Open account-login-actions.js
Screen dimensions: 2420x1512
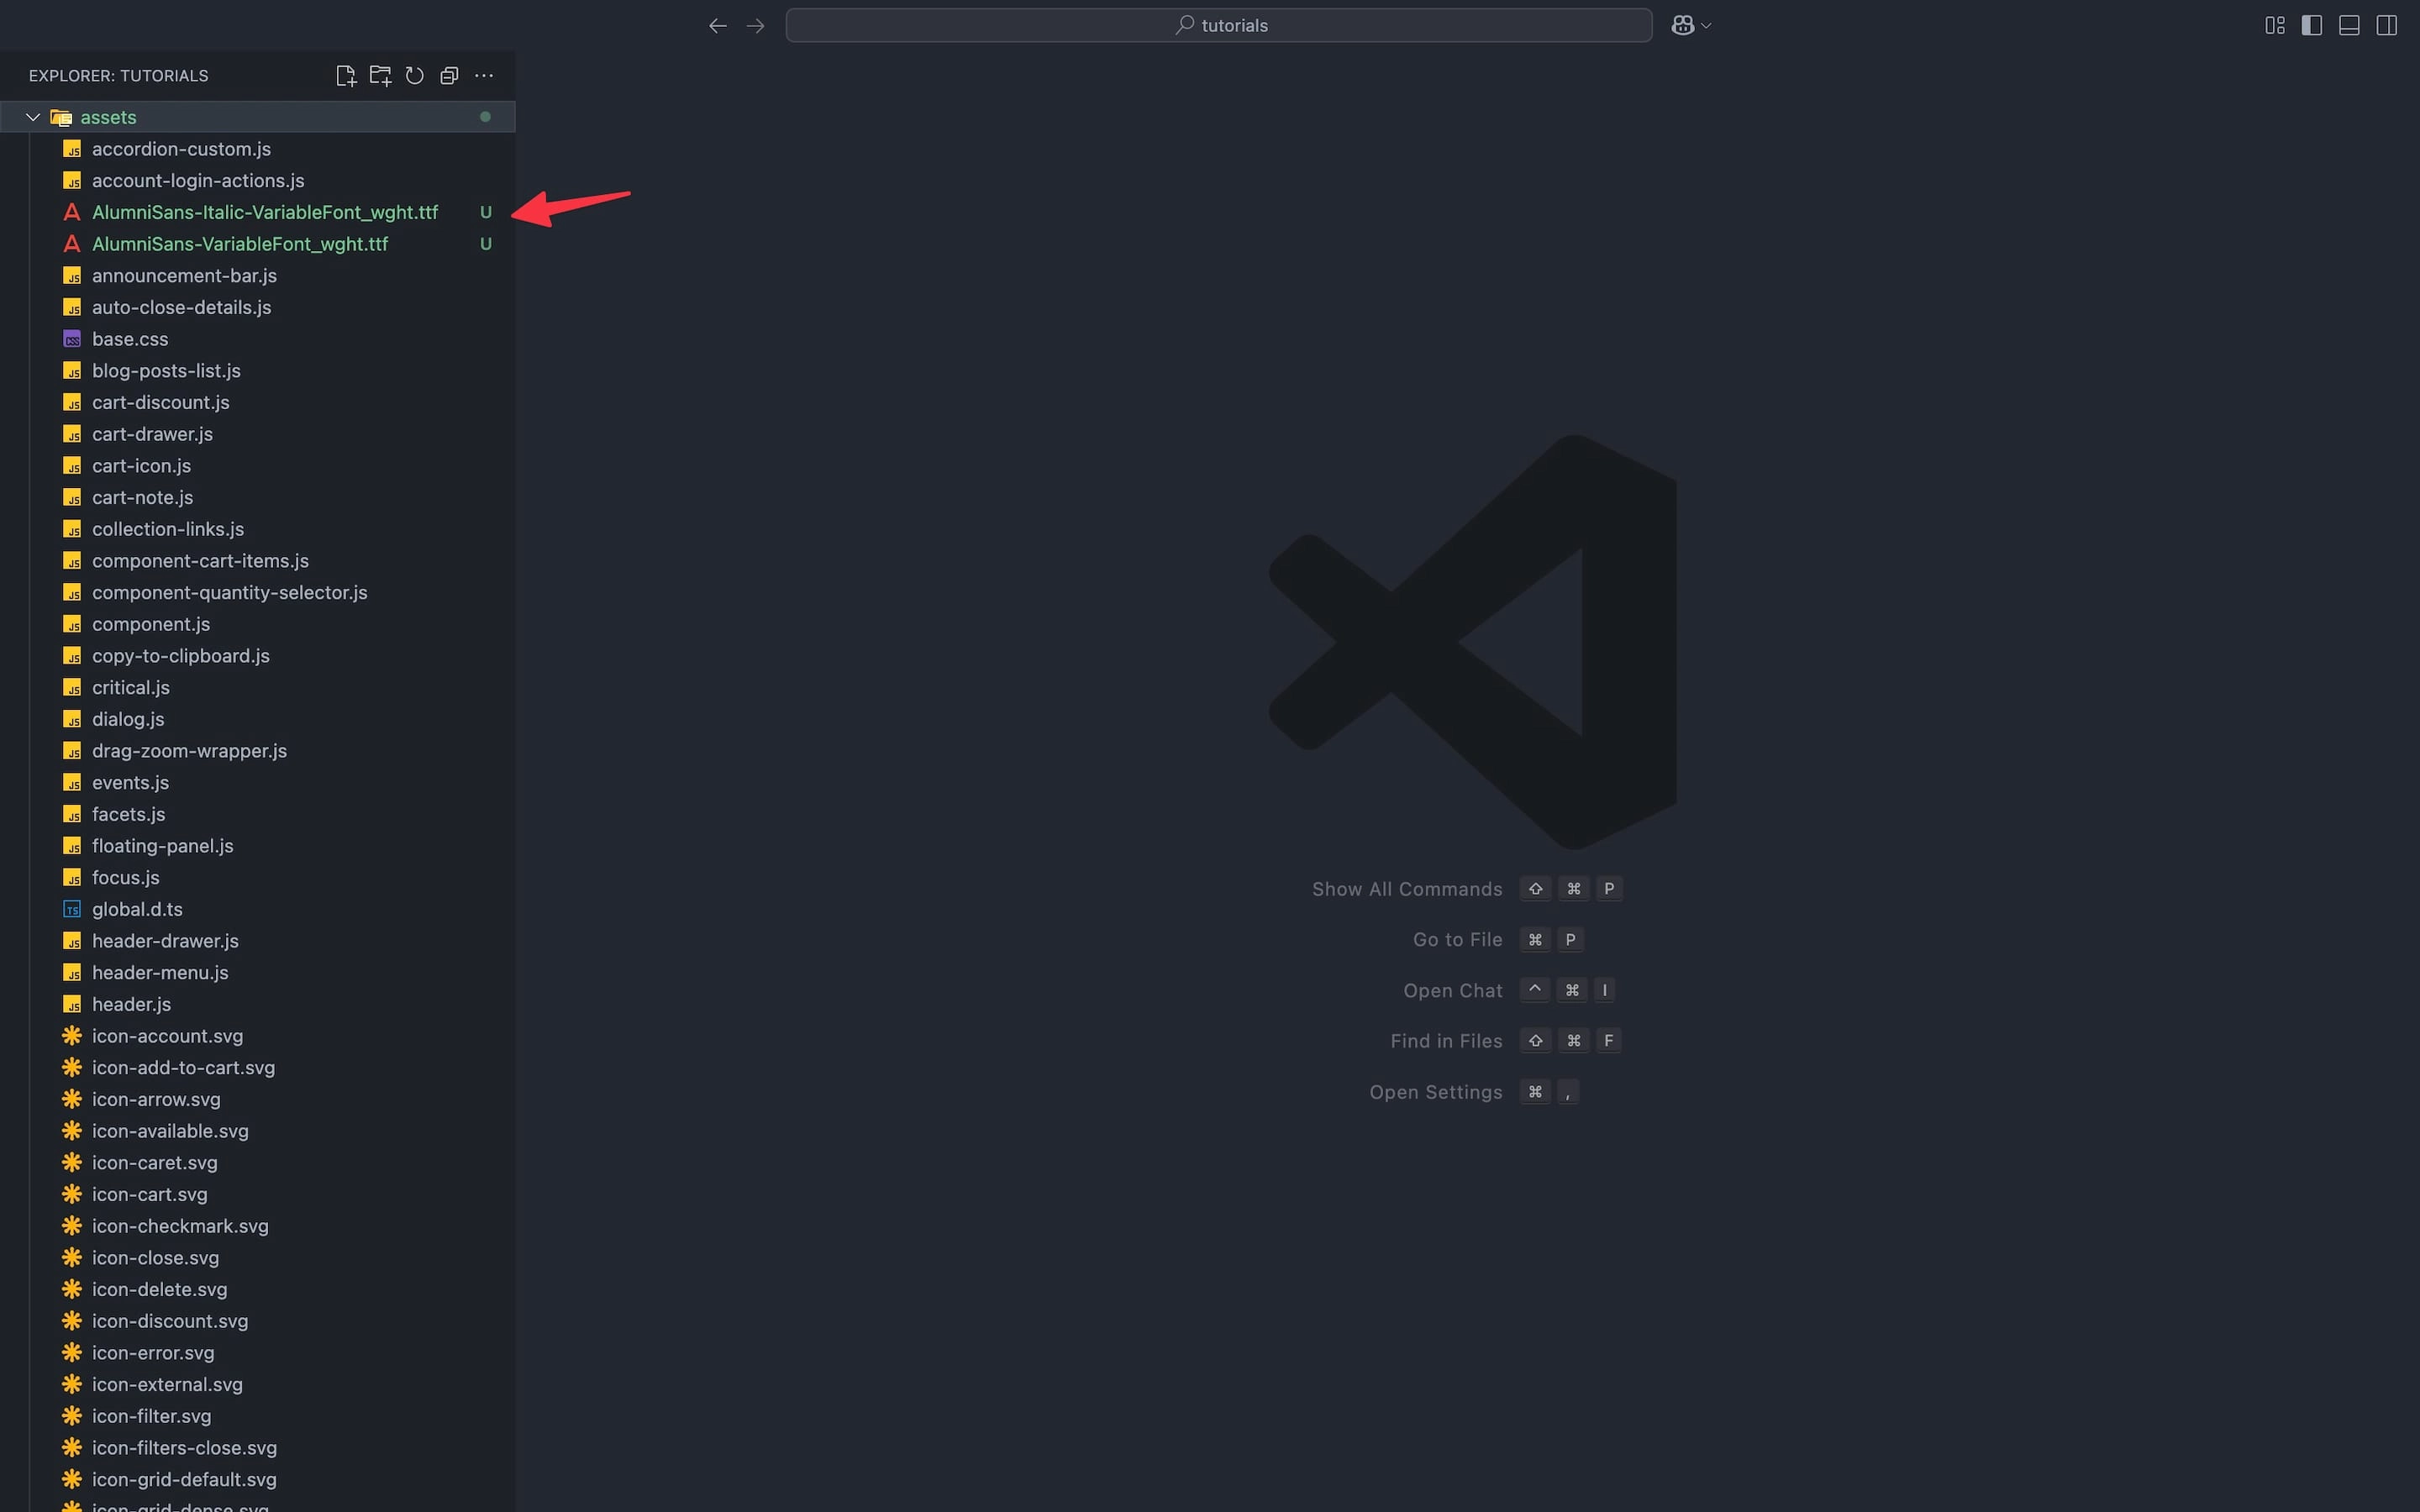258,181
